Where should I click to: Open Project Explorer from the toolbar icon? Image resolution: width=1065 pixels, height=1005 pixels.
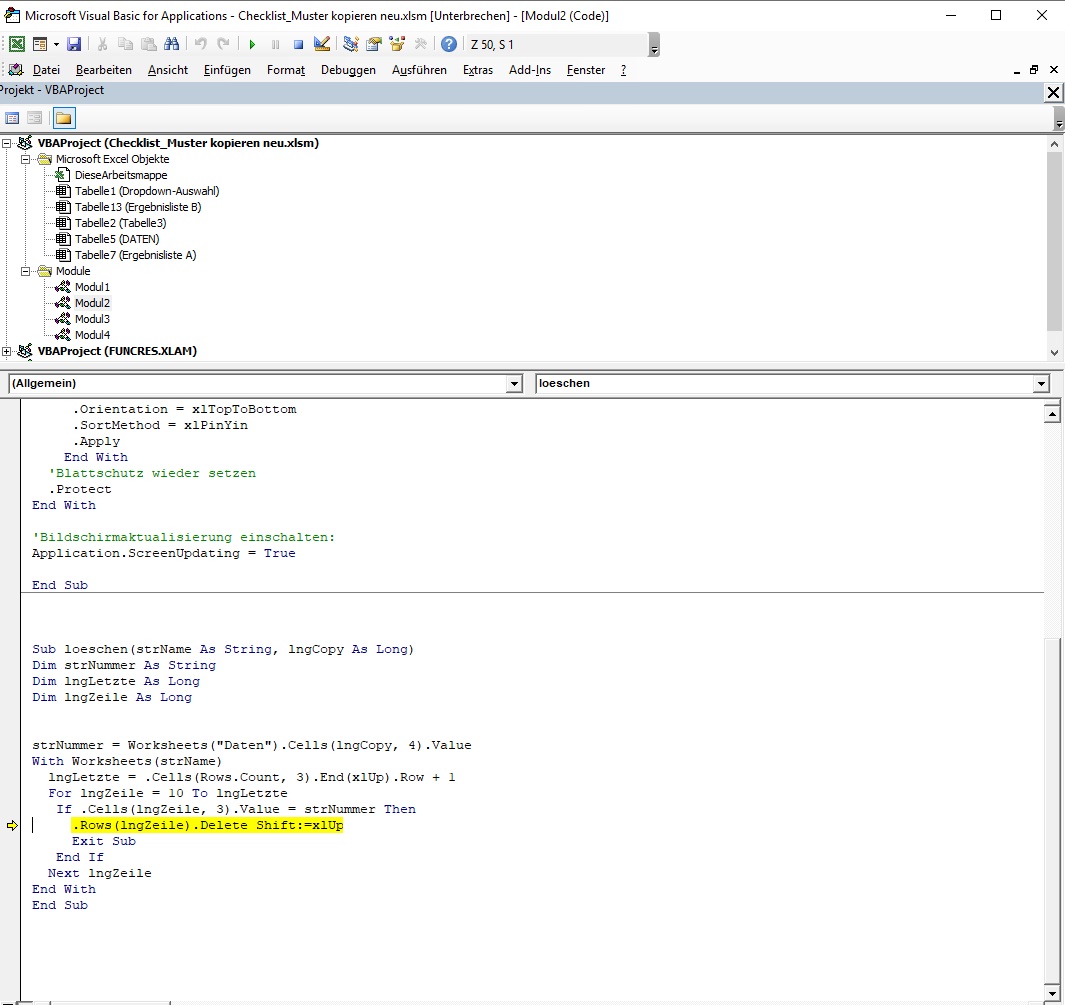[x=351, y=44]
